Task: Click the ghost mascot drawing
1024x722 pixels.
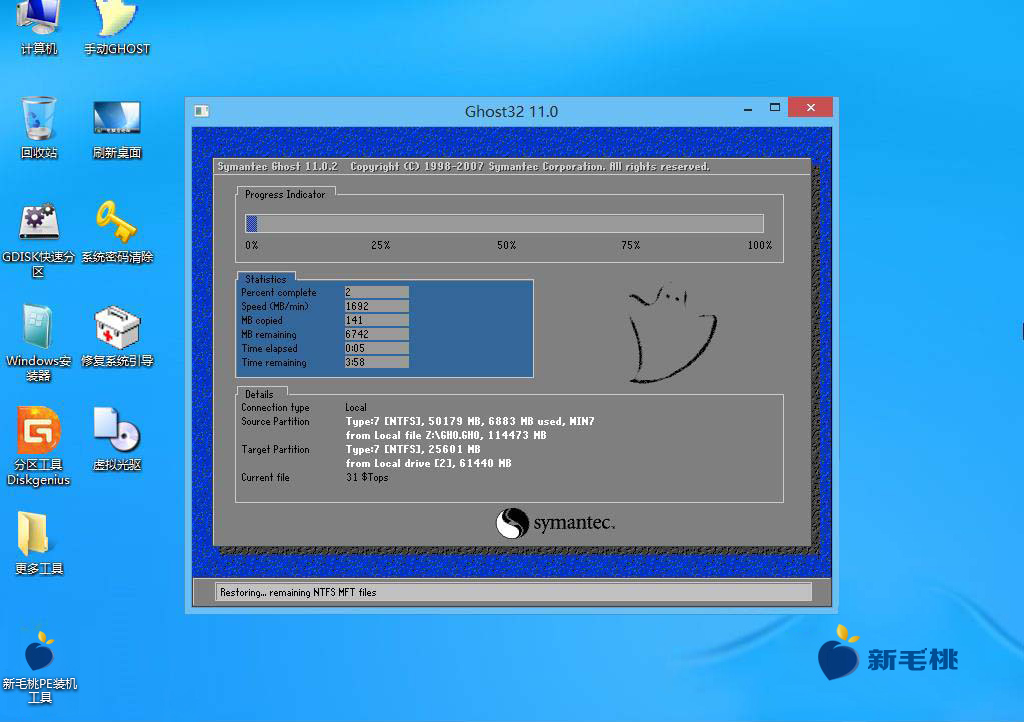Action: point(672,333)
